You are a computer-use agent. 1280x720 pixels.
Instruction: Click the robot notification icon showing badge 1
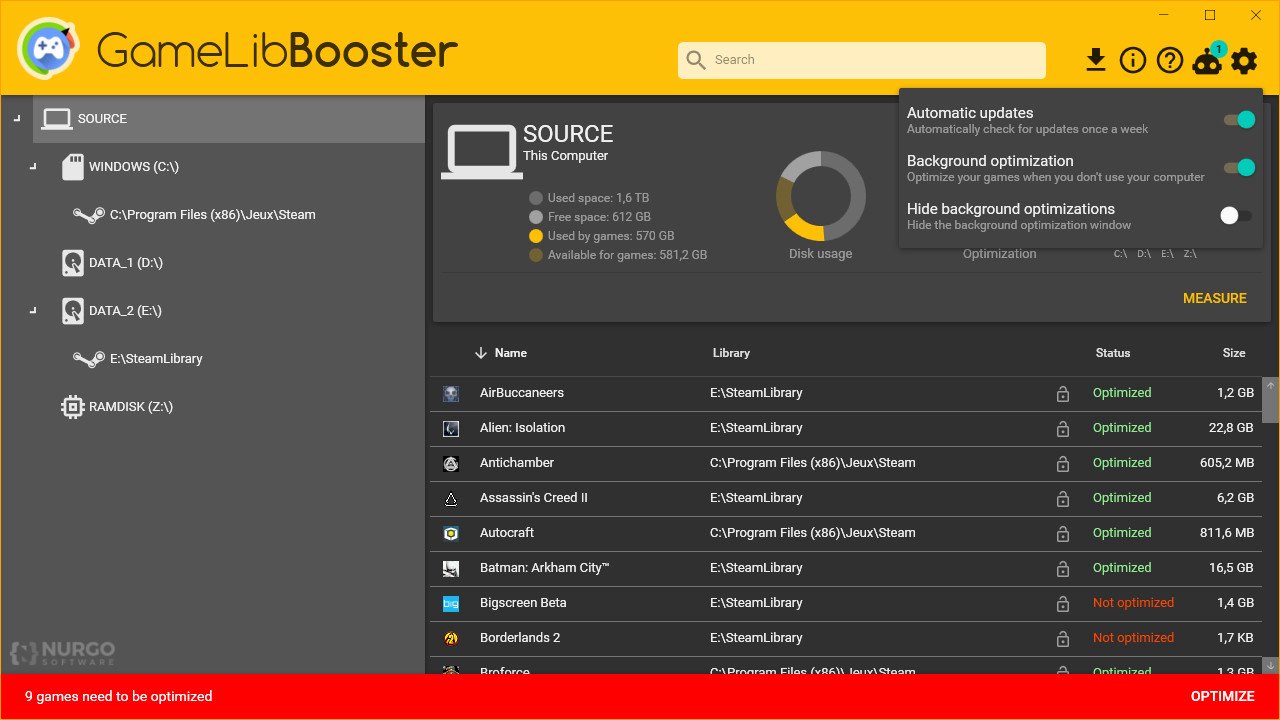tap(1207, 61)
